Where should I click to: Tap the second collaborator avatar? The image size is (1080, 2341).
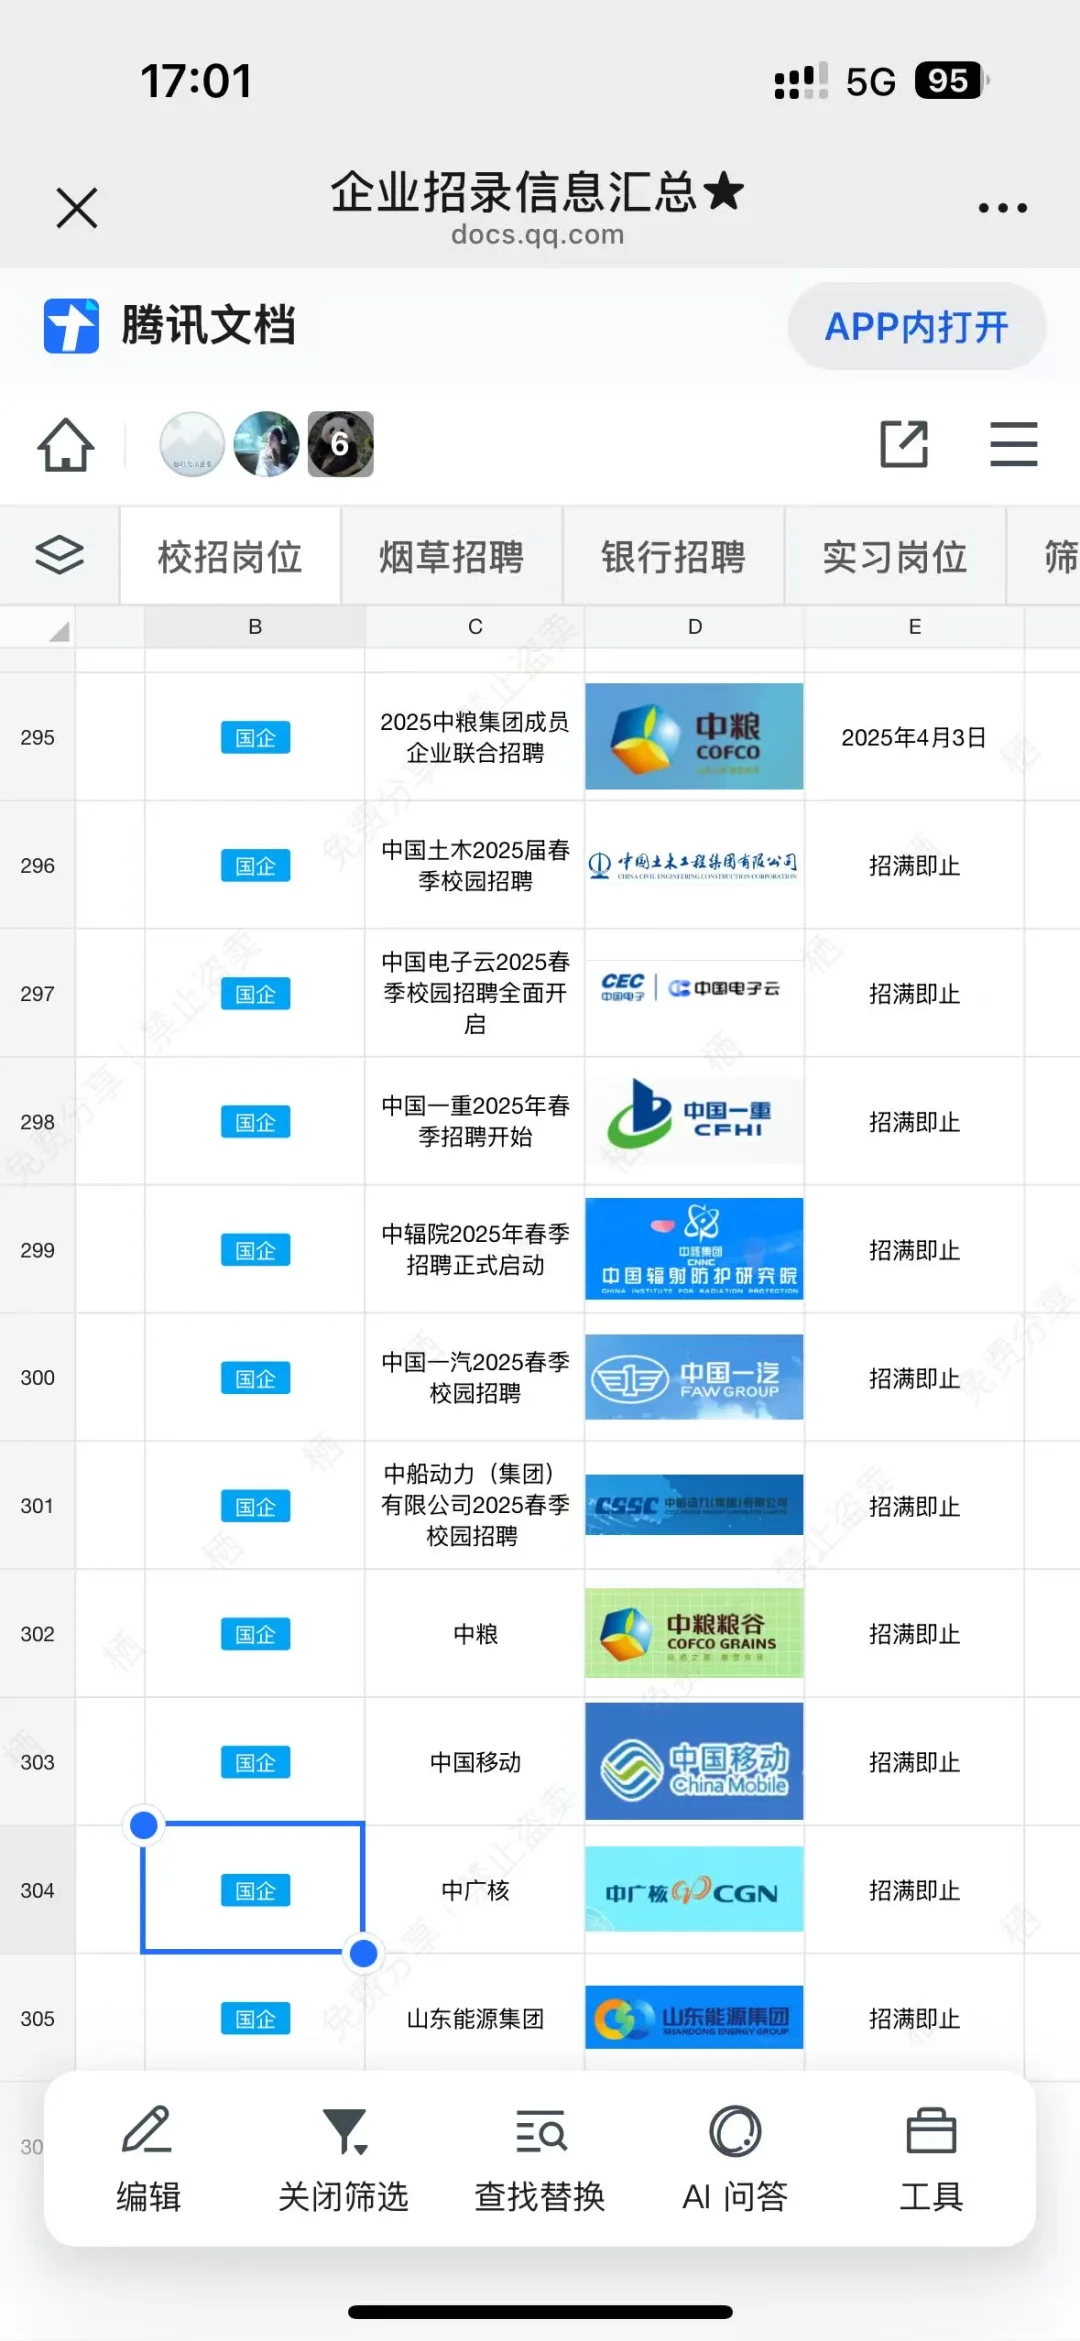click(x=266, y=444)
